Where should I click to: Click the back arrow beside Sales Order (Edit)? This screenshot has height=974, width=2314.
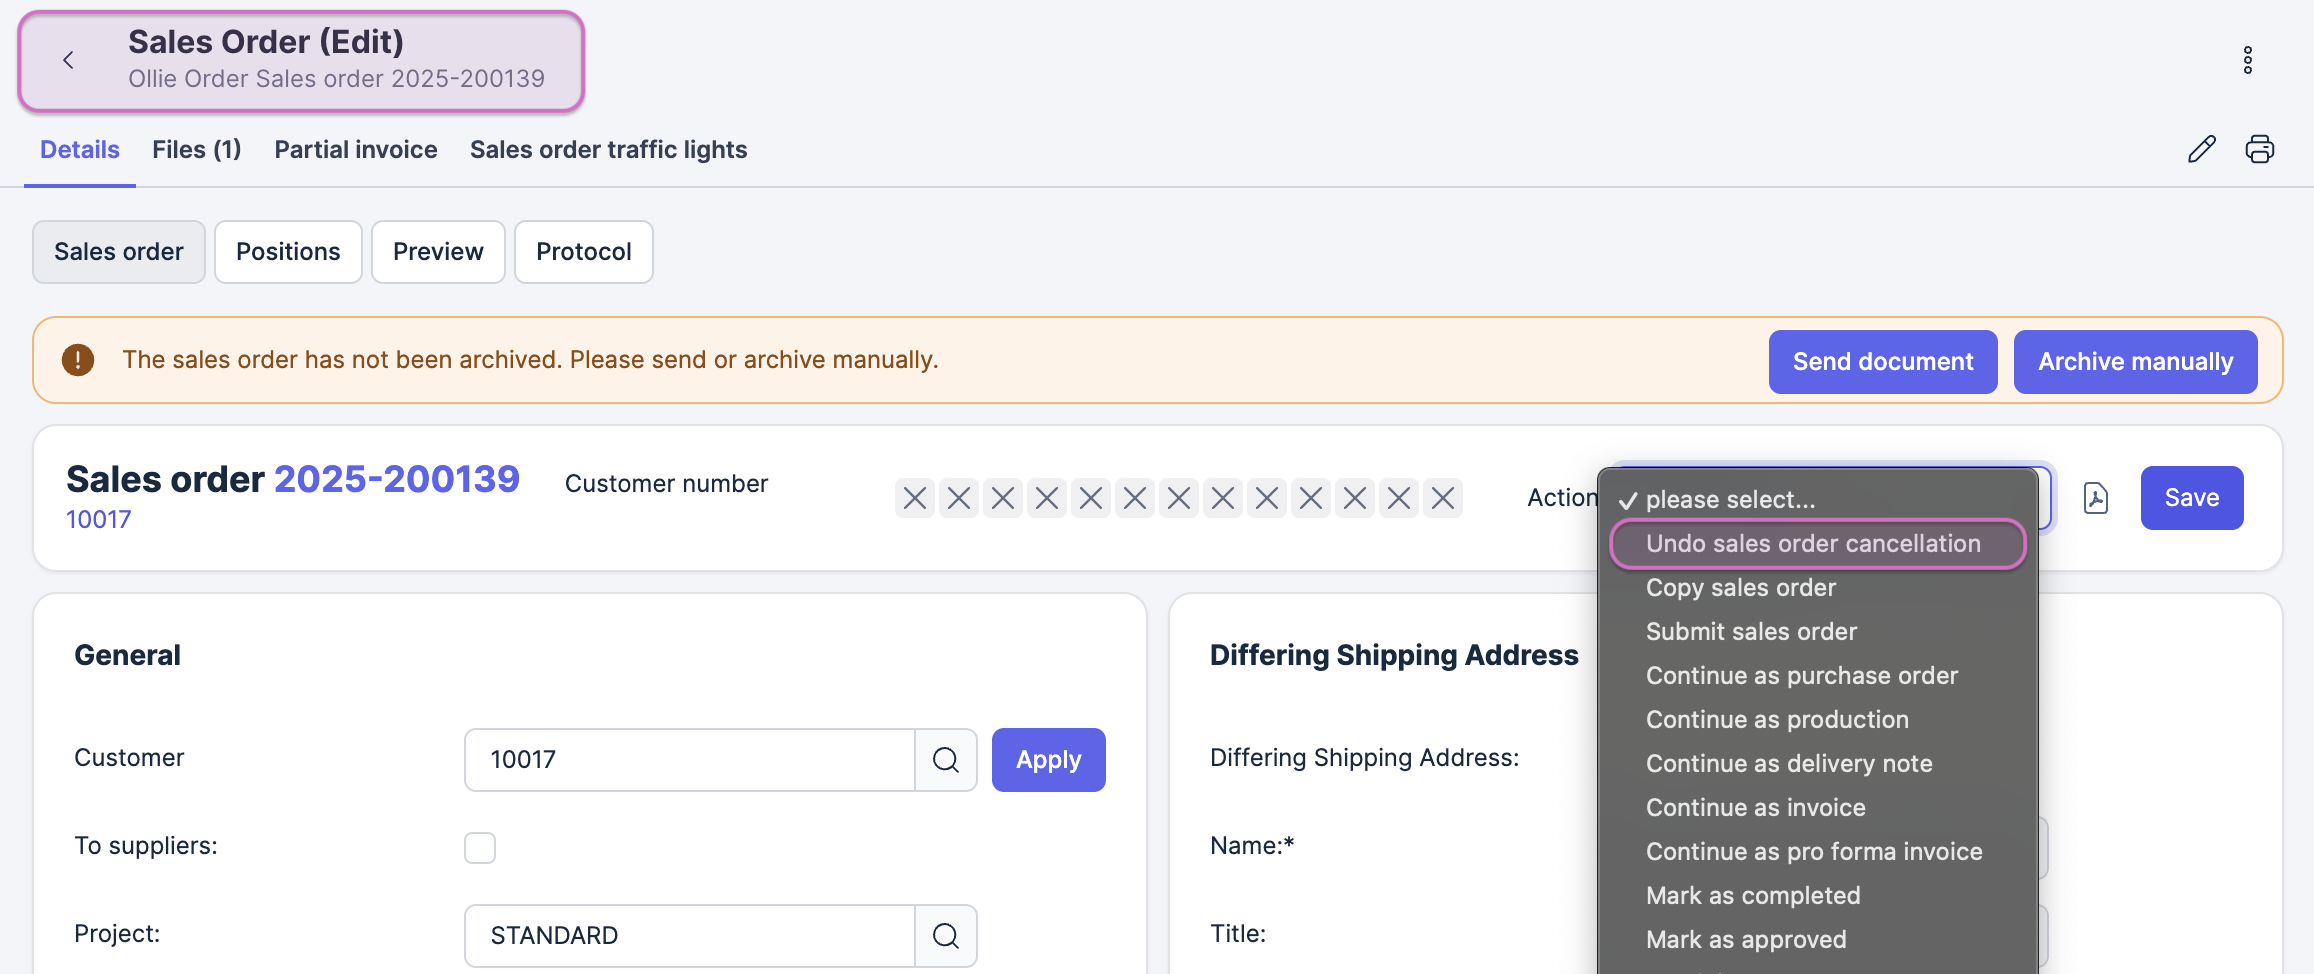68,60
